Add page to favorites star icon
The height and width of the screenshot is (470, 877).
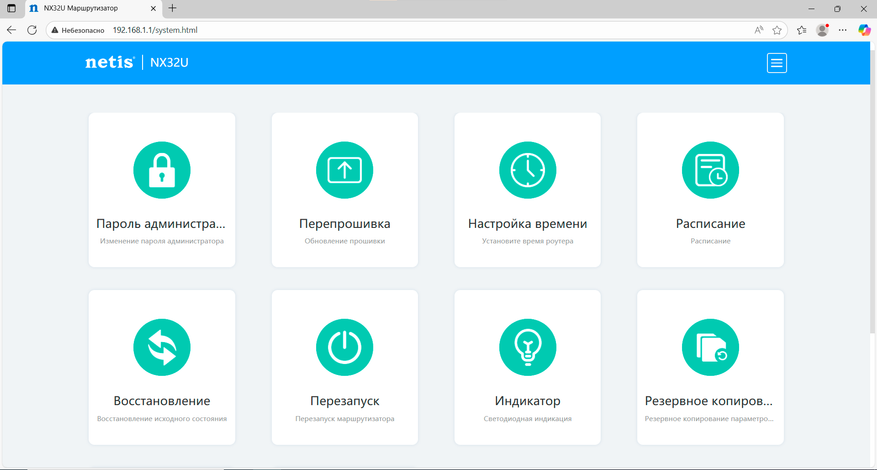(x=777, y=30)
